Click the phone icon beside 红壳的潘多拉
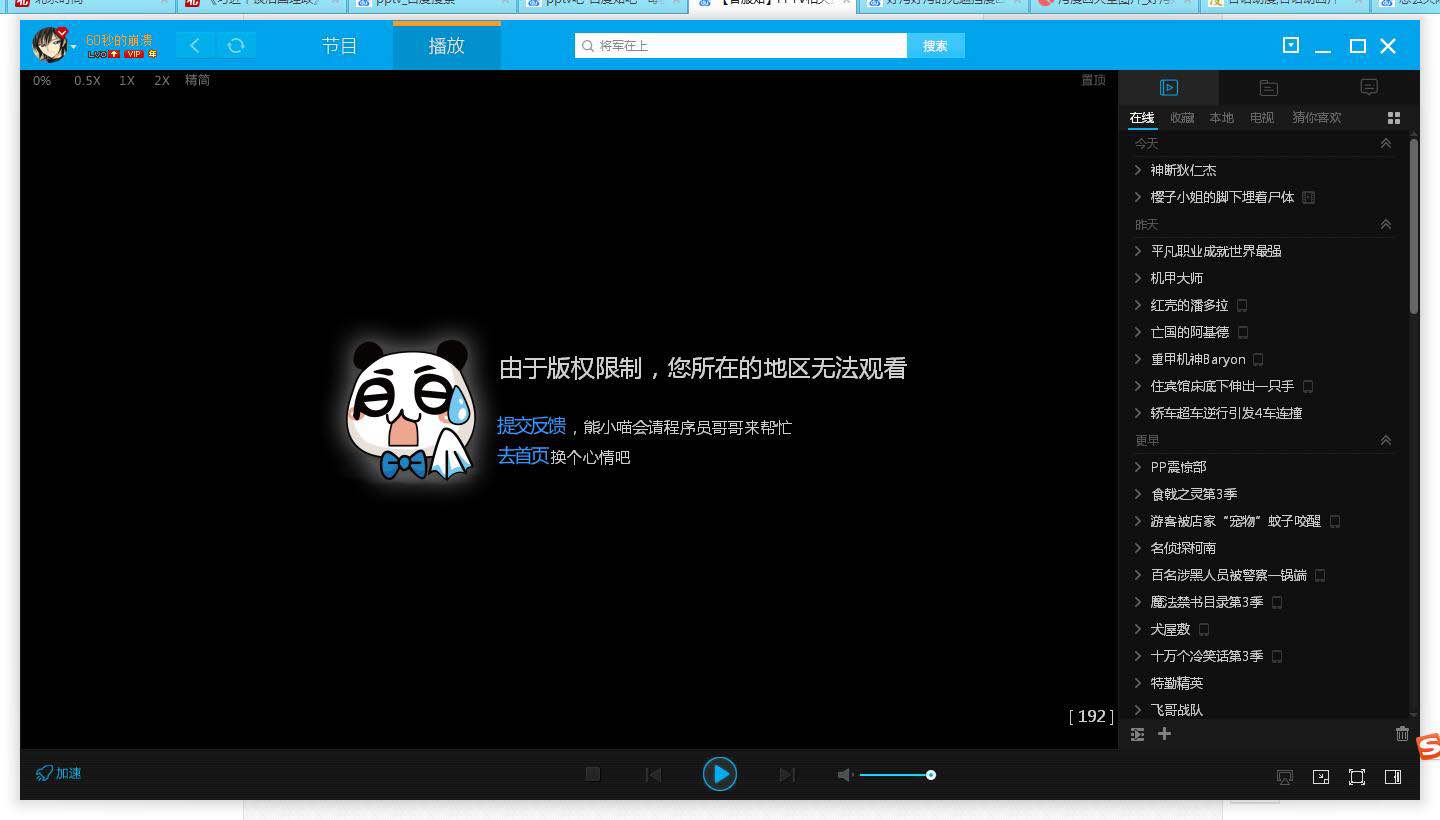1440x820 pixels. [1242, 305]
